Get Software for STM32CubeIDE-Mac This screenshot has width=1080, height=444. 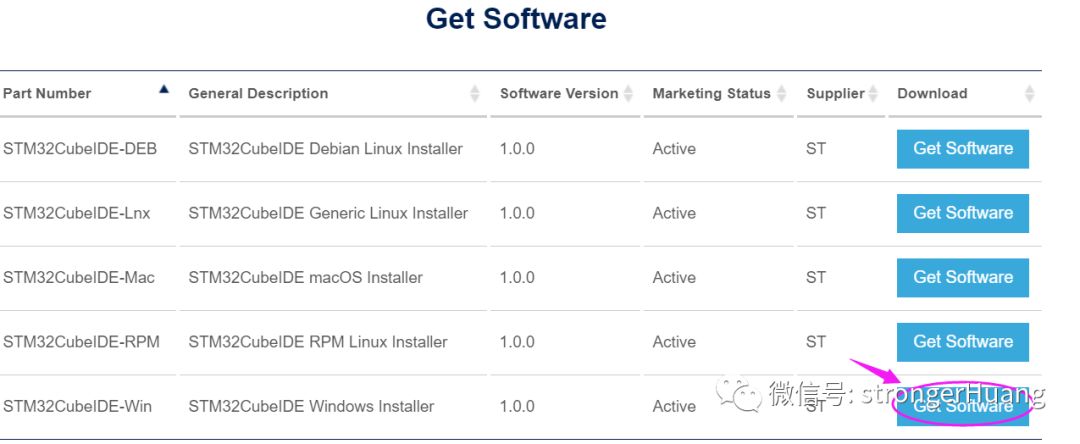[963, 277]
